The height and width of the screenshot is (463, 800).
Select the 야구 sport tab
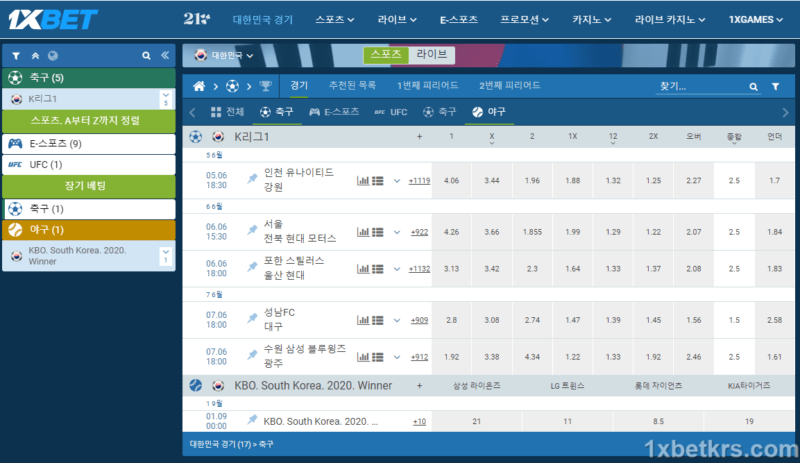click(x=489, y=112)
